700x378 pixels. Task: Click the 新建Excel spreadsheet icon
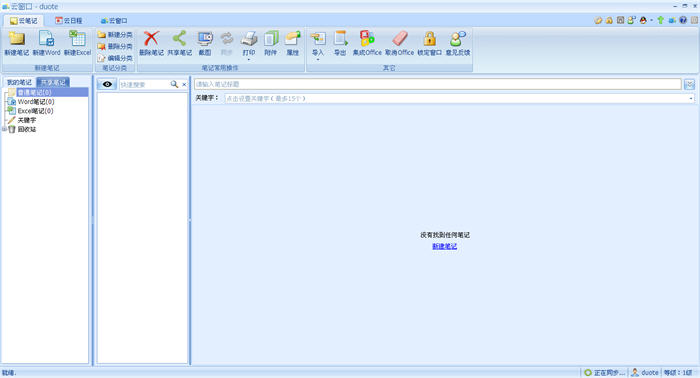[77, 43]
